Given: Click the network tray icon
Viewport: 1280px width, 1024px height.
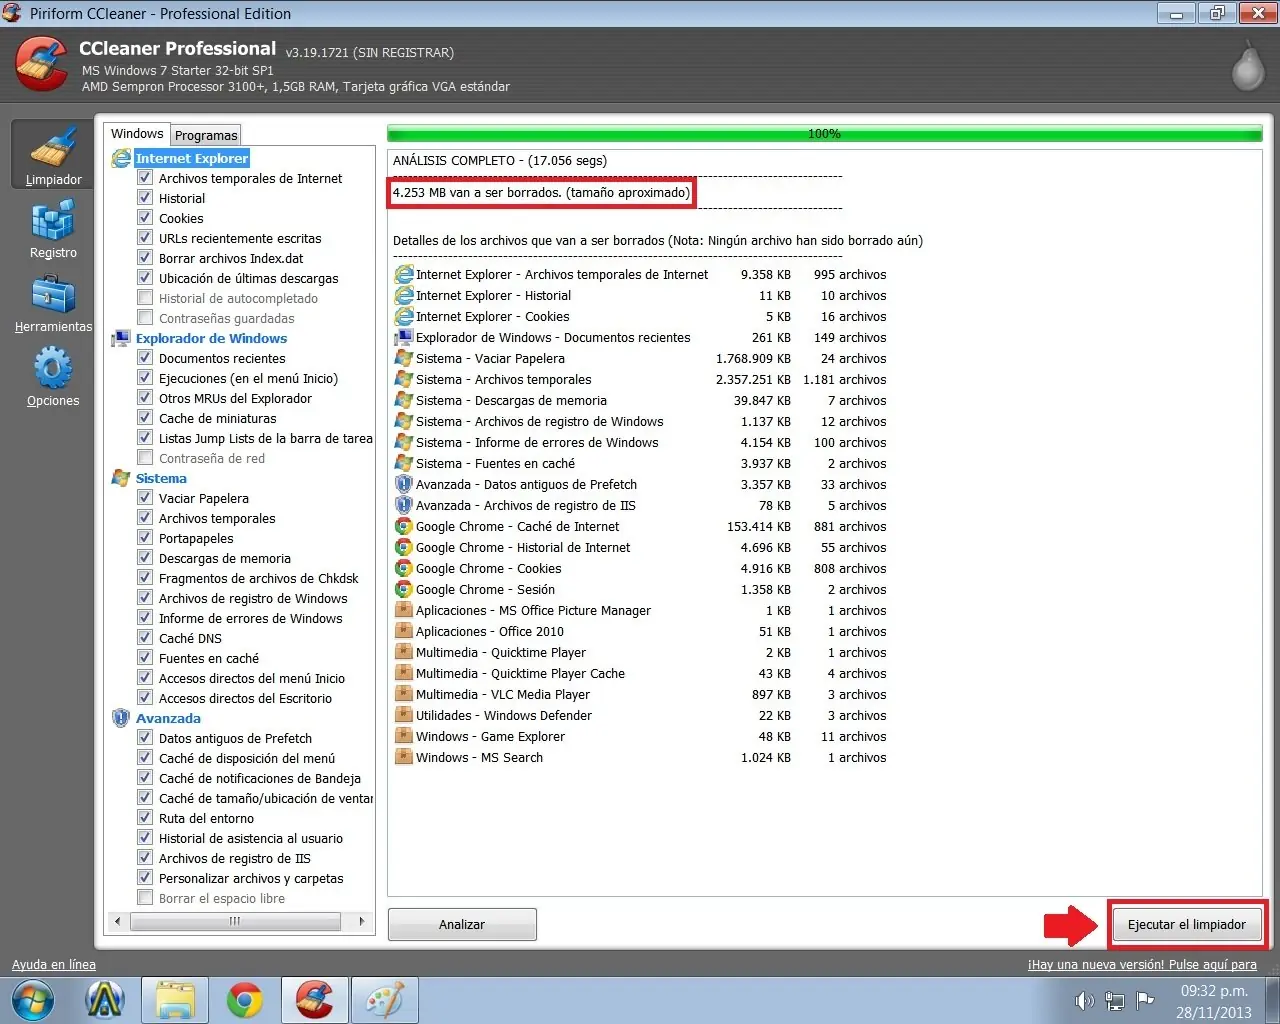Looking at the screenshot, I should 1115,1000.
